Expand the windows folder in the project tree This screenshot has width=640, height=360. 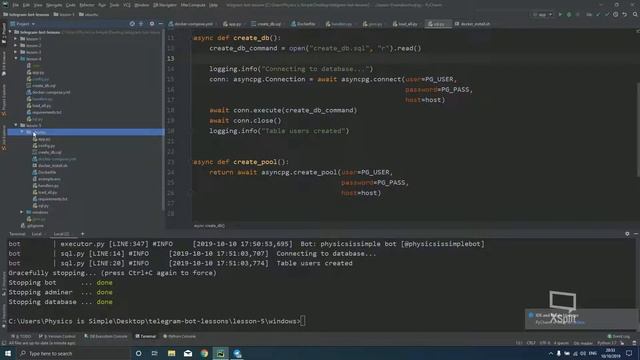(22, 212)
